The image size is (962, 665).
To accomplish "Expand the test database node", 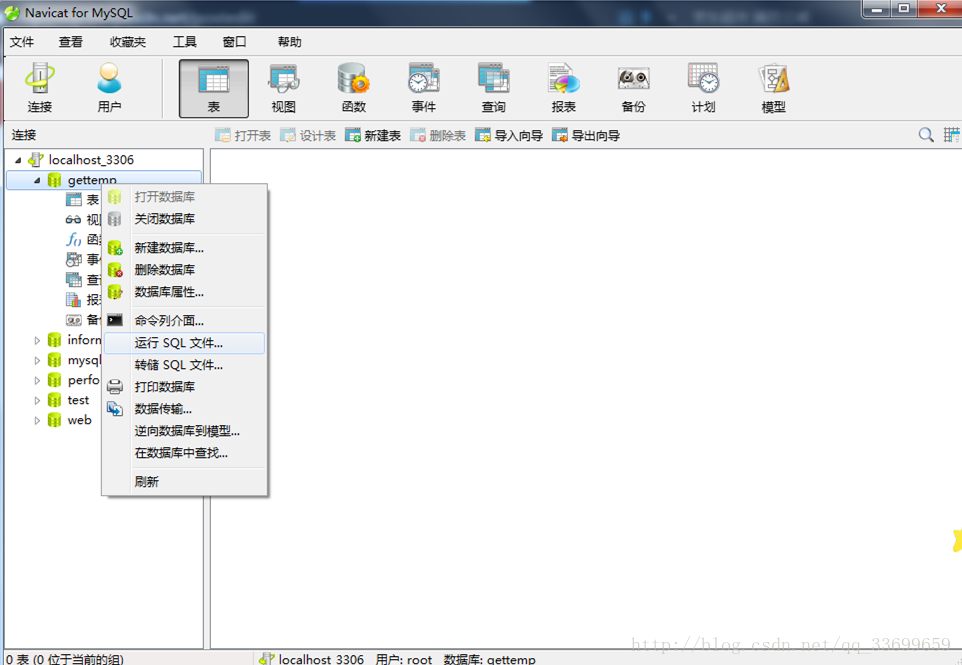I will pyautogui.click(x=37, y=401).
